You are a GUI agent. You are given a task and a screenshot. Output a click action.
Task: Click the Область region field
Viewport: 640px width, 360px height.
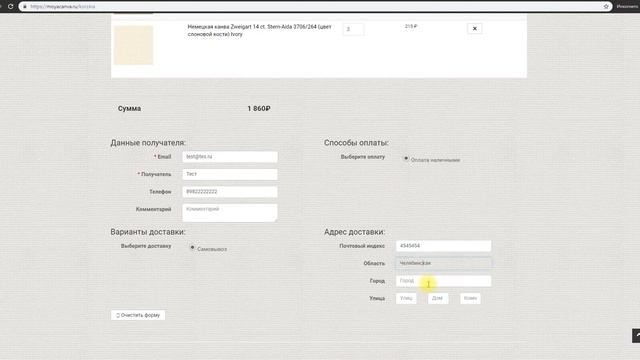click(443, 263)
